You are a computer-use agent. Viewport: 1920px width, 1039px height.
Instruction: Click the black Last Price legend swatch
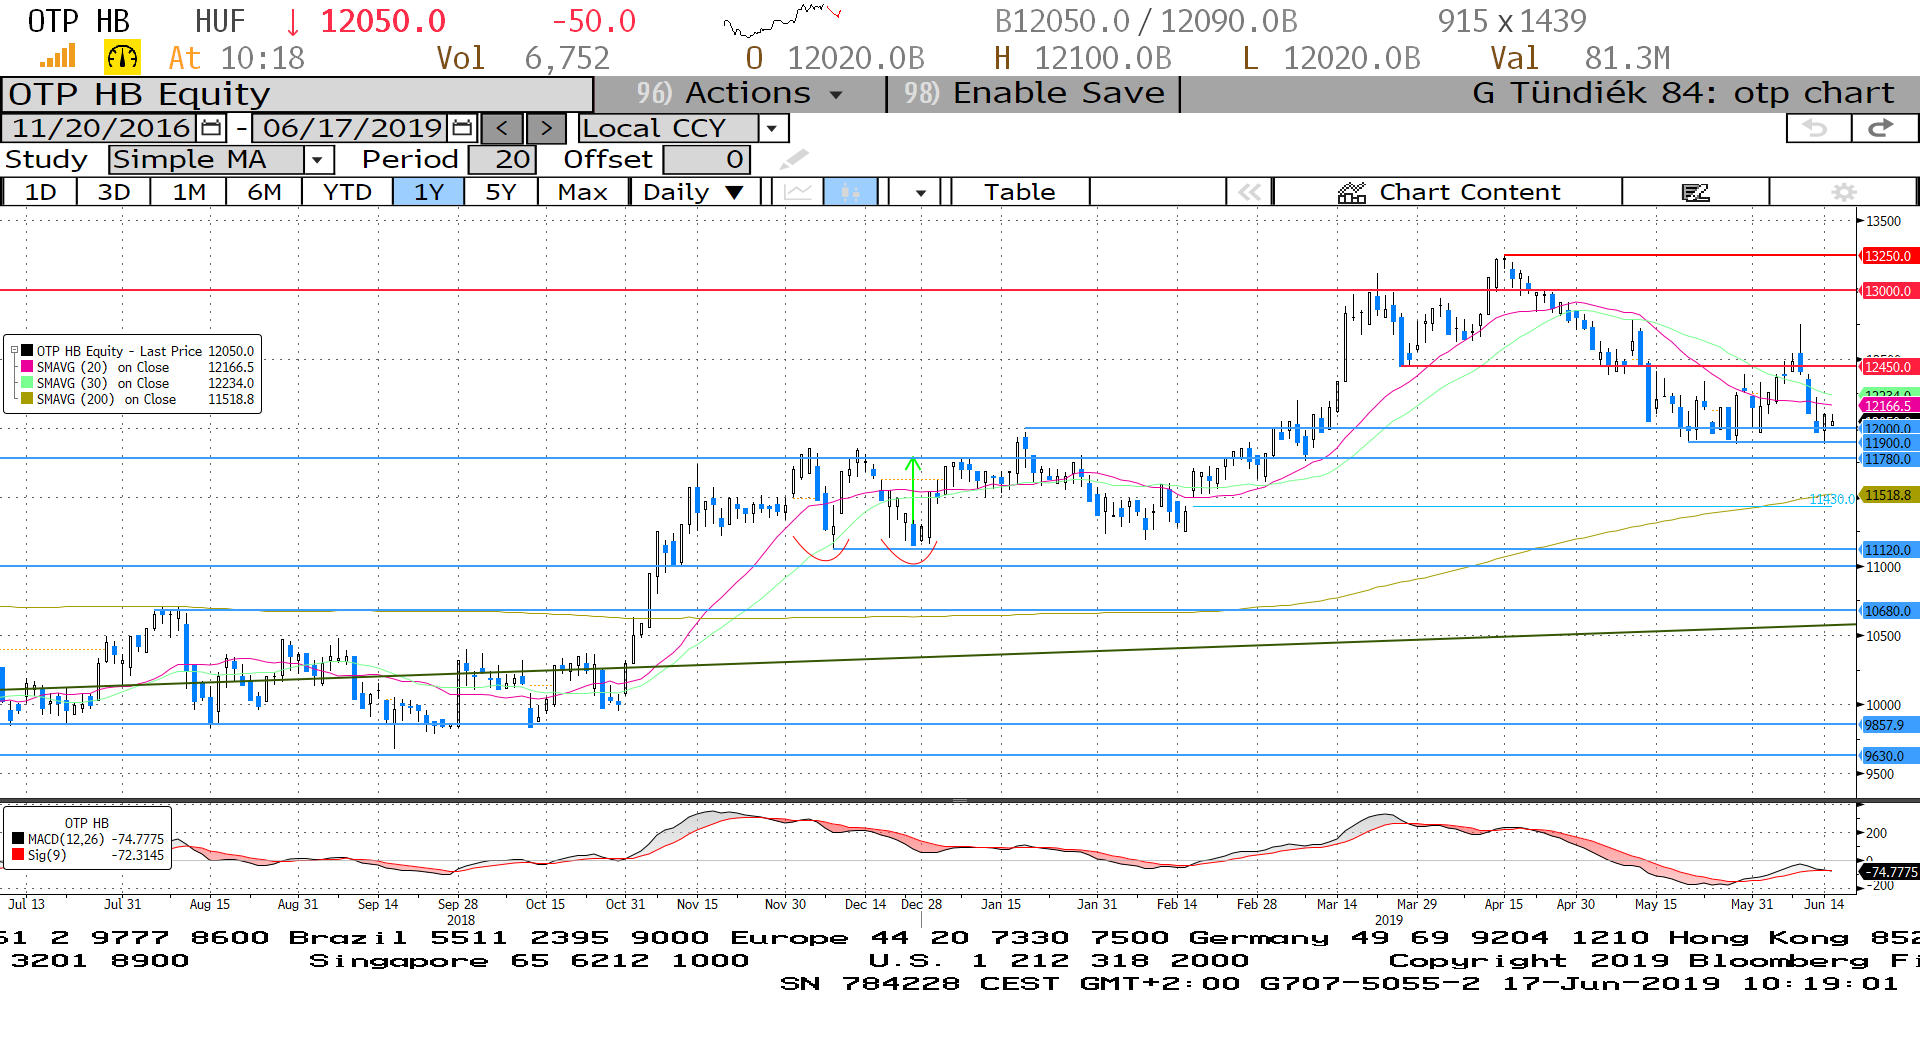point(28,351)
